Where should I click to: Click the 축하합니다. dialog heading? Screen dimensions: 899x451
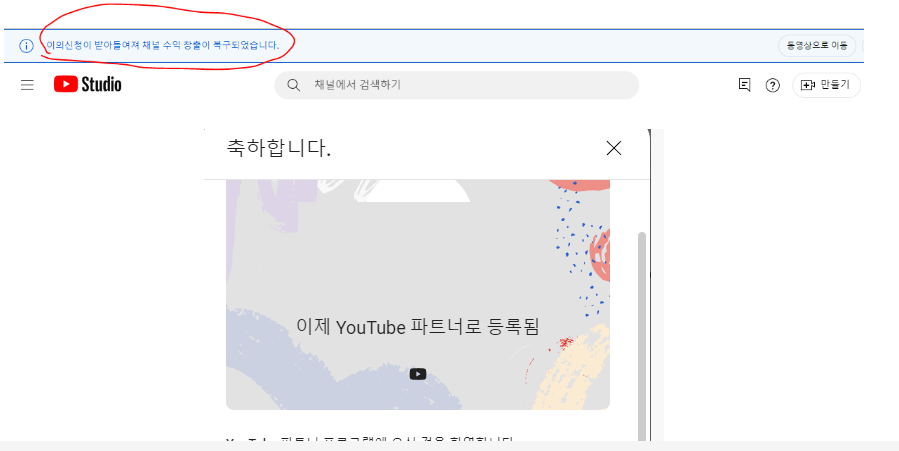tap(279, 148)
